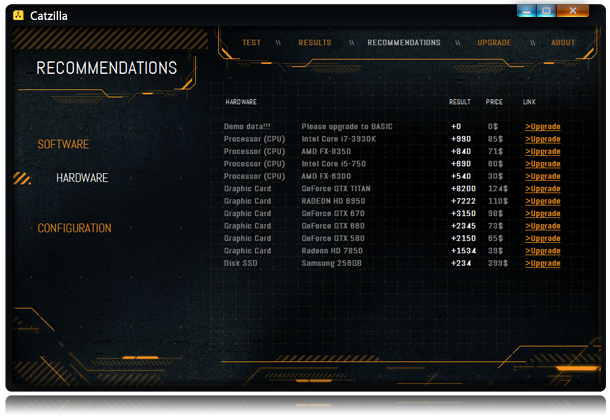Click the LINK column header
Screen dimensions: 610x420
click(529, 102)
